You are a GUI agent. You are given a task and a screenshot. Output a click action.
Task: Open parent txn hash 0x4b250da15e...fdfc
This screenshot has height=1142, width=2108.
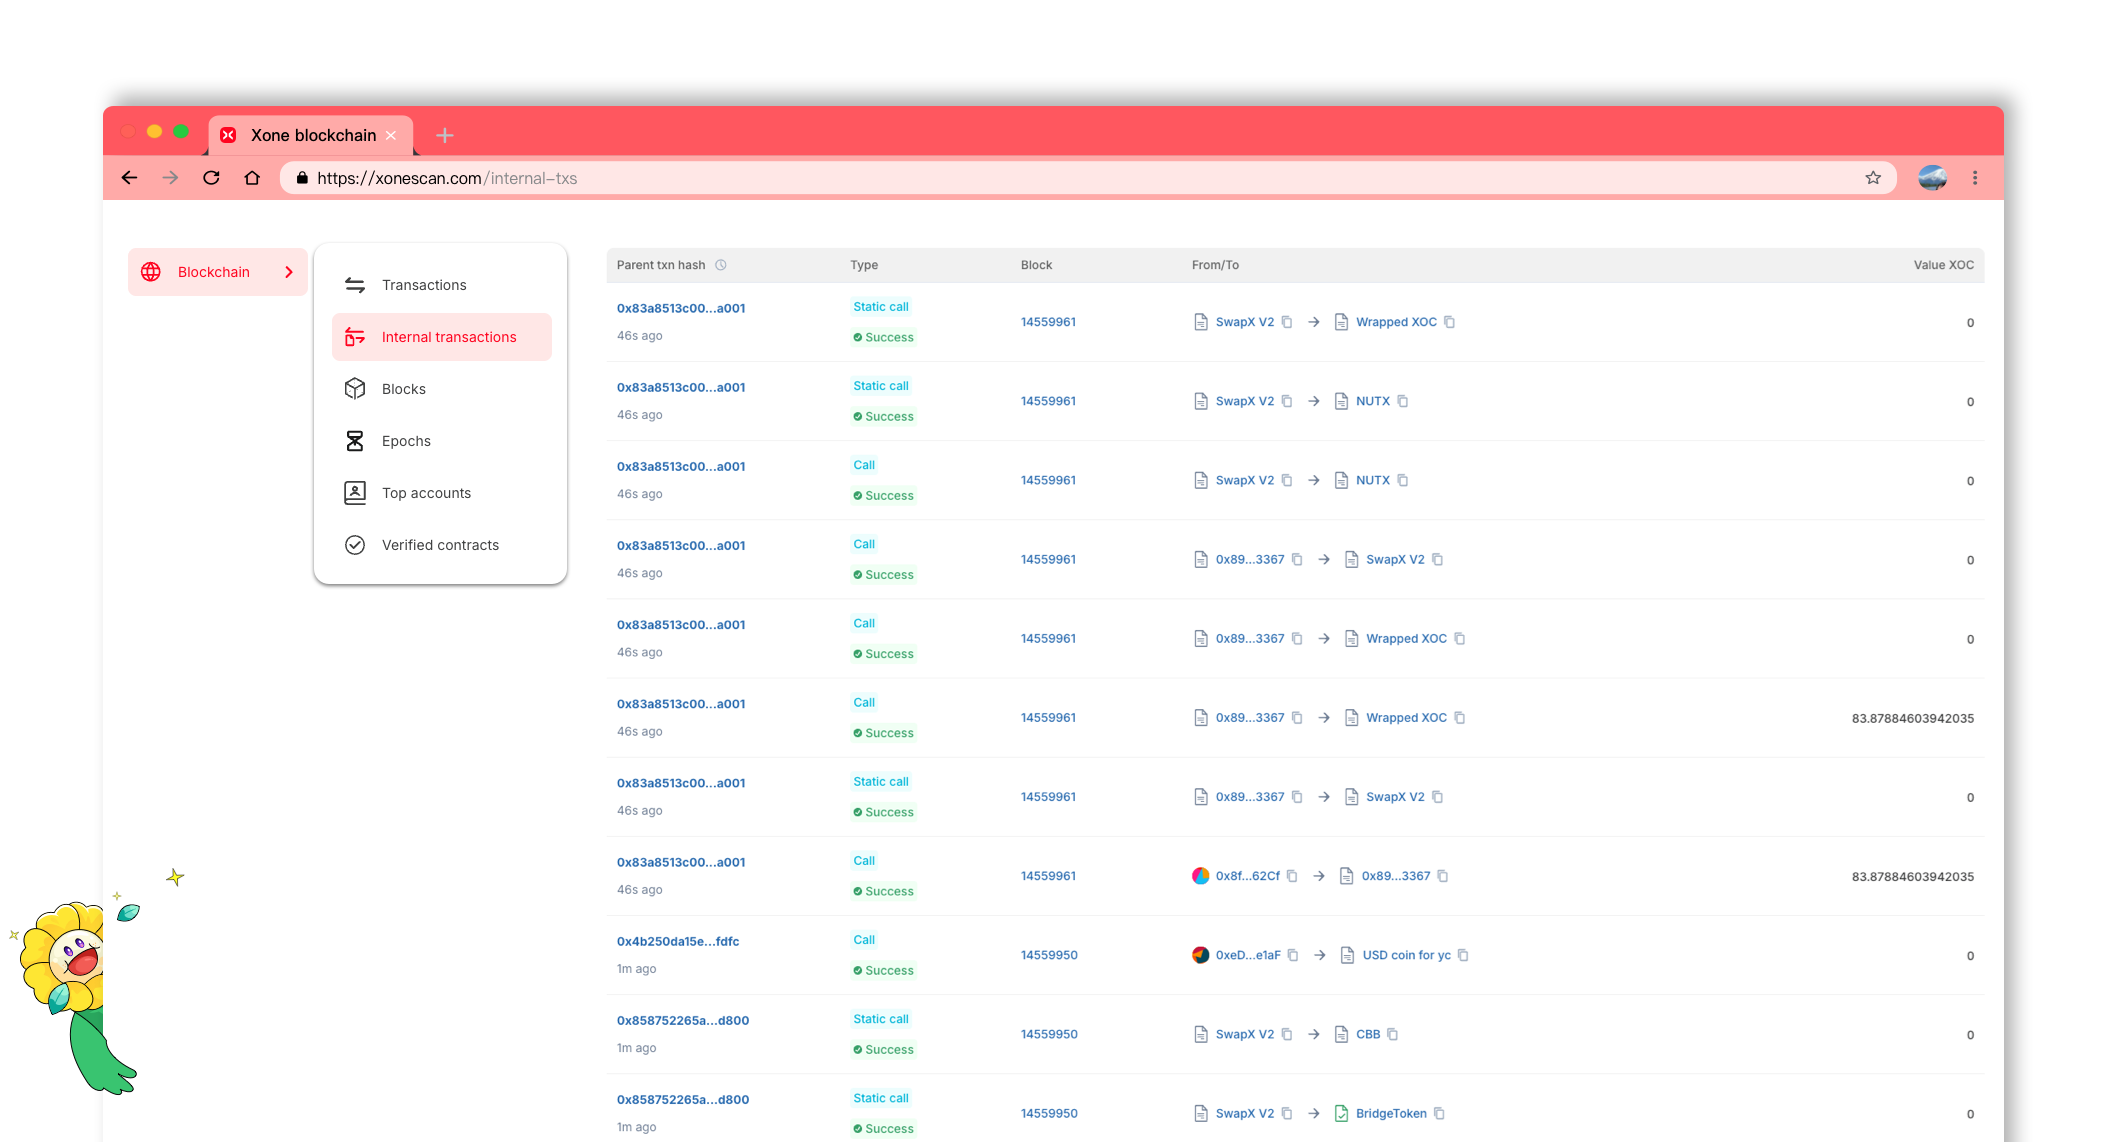[x=678, y=941]
